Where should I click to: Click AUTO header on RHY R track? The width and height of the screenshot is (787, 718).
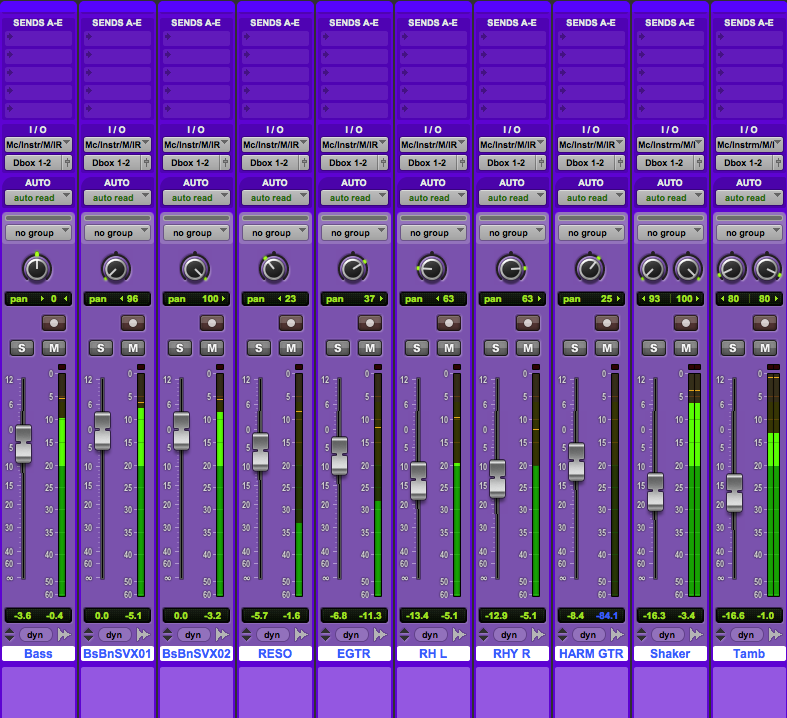click(x=512, y=183)
